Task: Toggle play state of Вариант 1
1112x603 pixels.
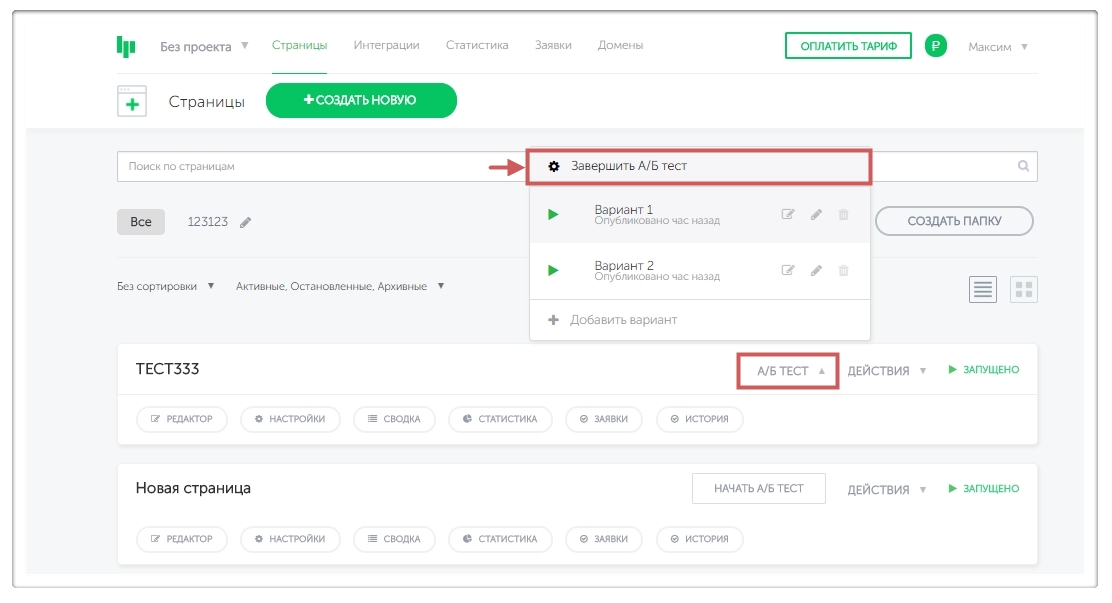Action: tap(550, 215)
